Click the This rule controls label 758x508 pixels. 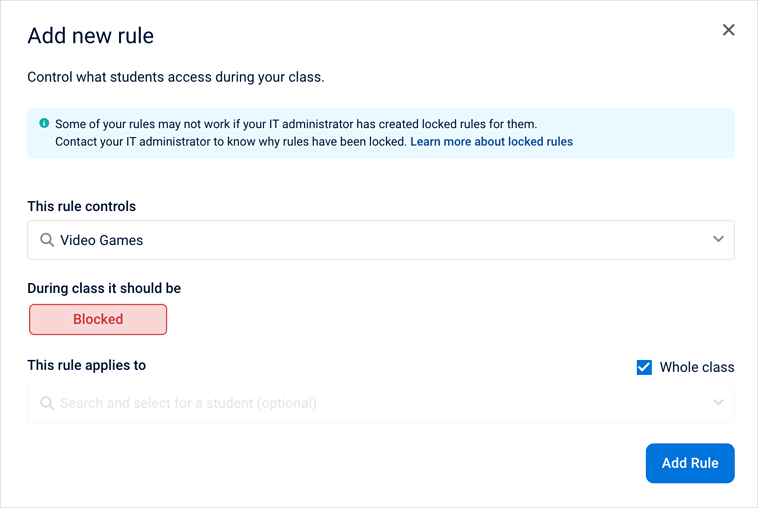pos(82,206)
